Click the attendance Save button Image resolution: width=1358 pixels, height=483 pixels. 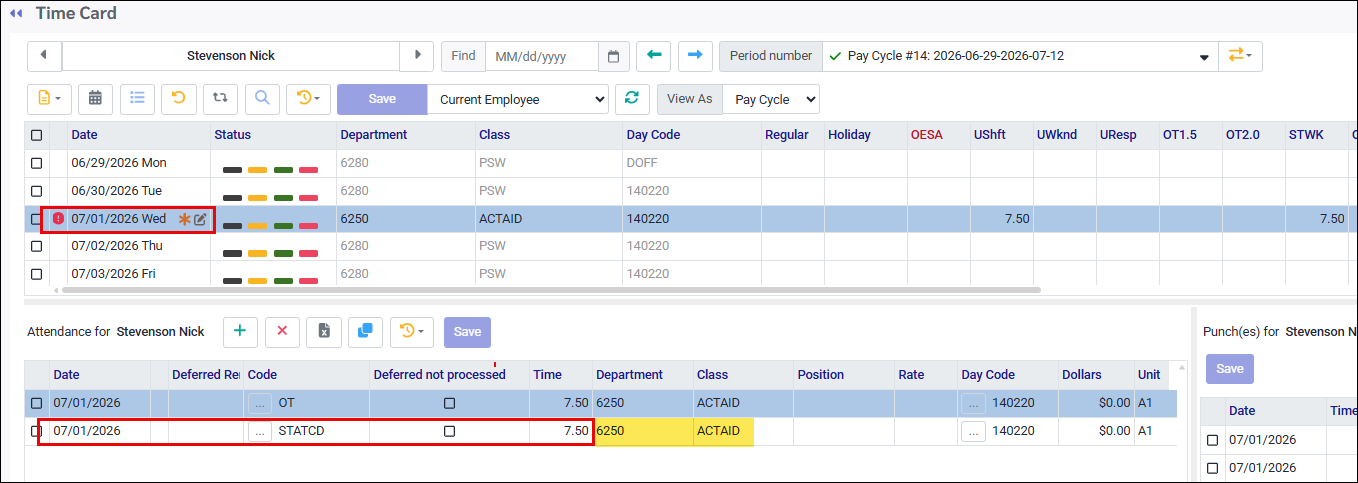pos(467,332)
